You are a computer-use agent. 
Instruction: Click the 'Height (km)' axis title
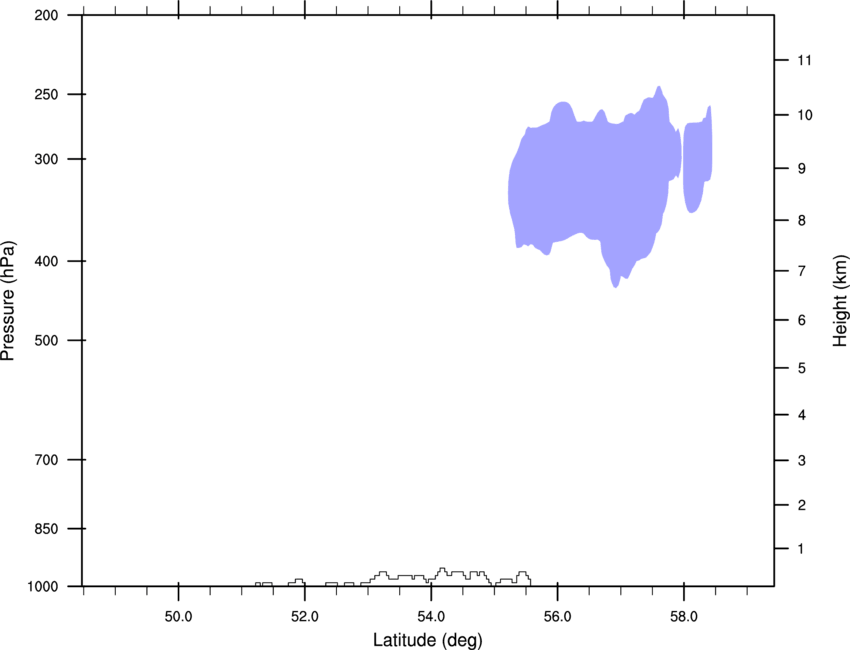[840, 300]
